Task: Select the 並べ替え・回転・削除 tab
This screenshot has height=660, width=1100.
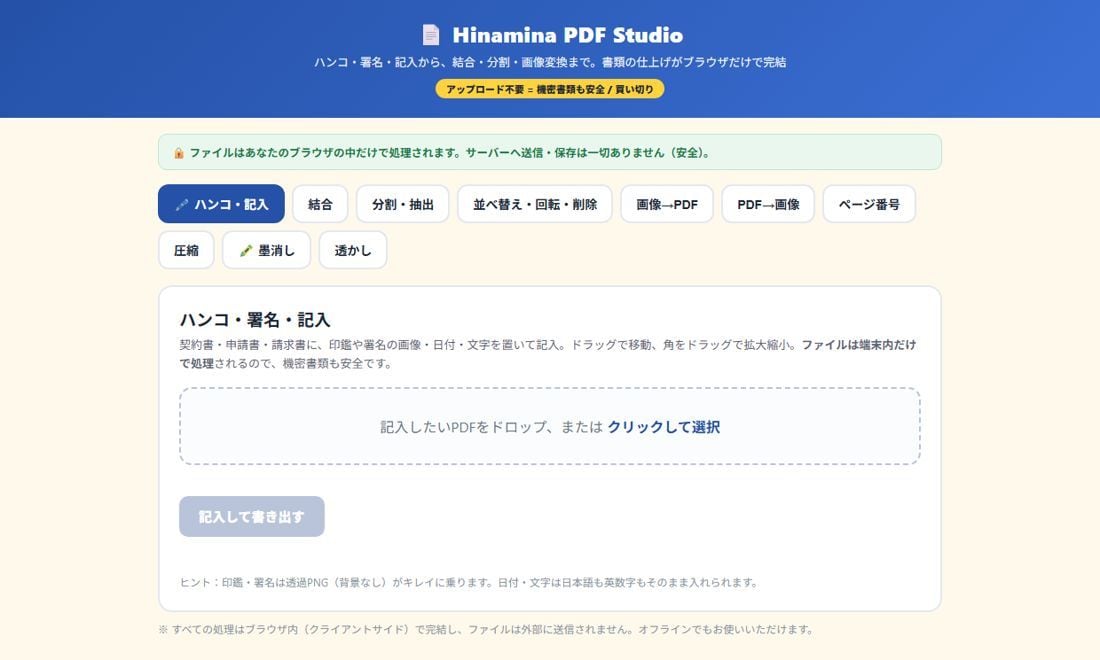Action: click(x=535, y=204)
